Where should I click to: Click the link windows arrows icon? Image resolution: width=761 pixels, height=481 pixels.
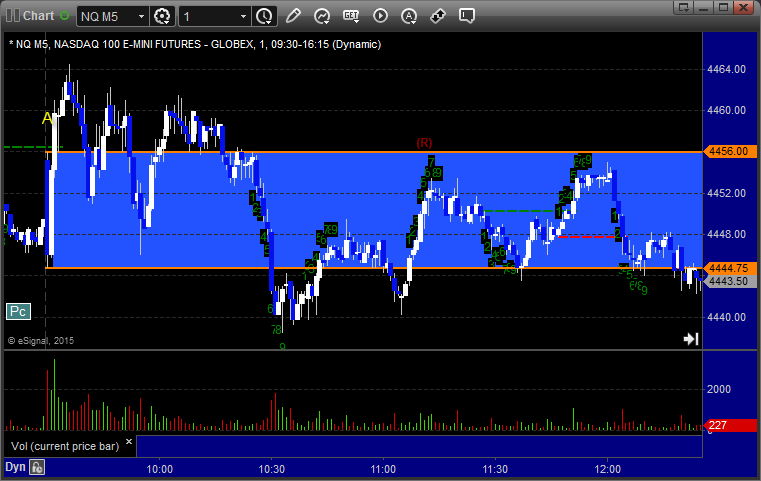click(x=438, y=16)
